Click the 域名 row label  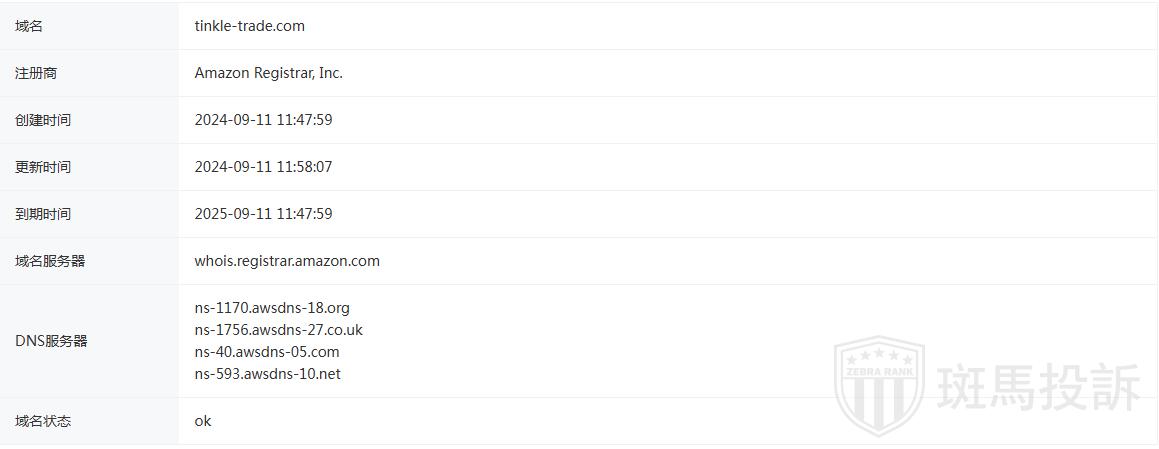pyautogui.click(x=29, y=26)
